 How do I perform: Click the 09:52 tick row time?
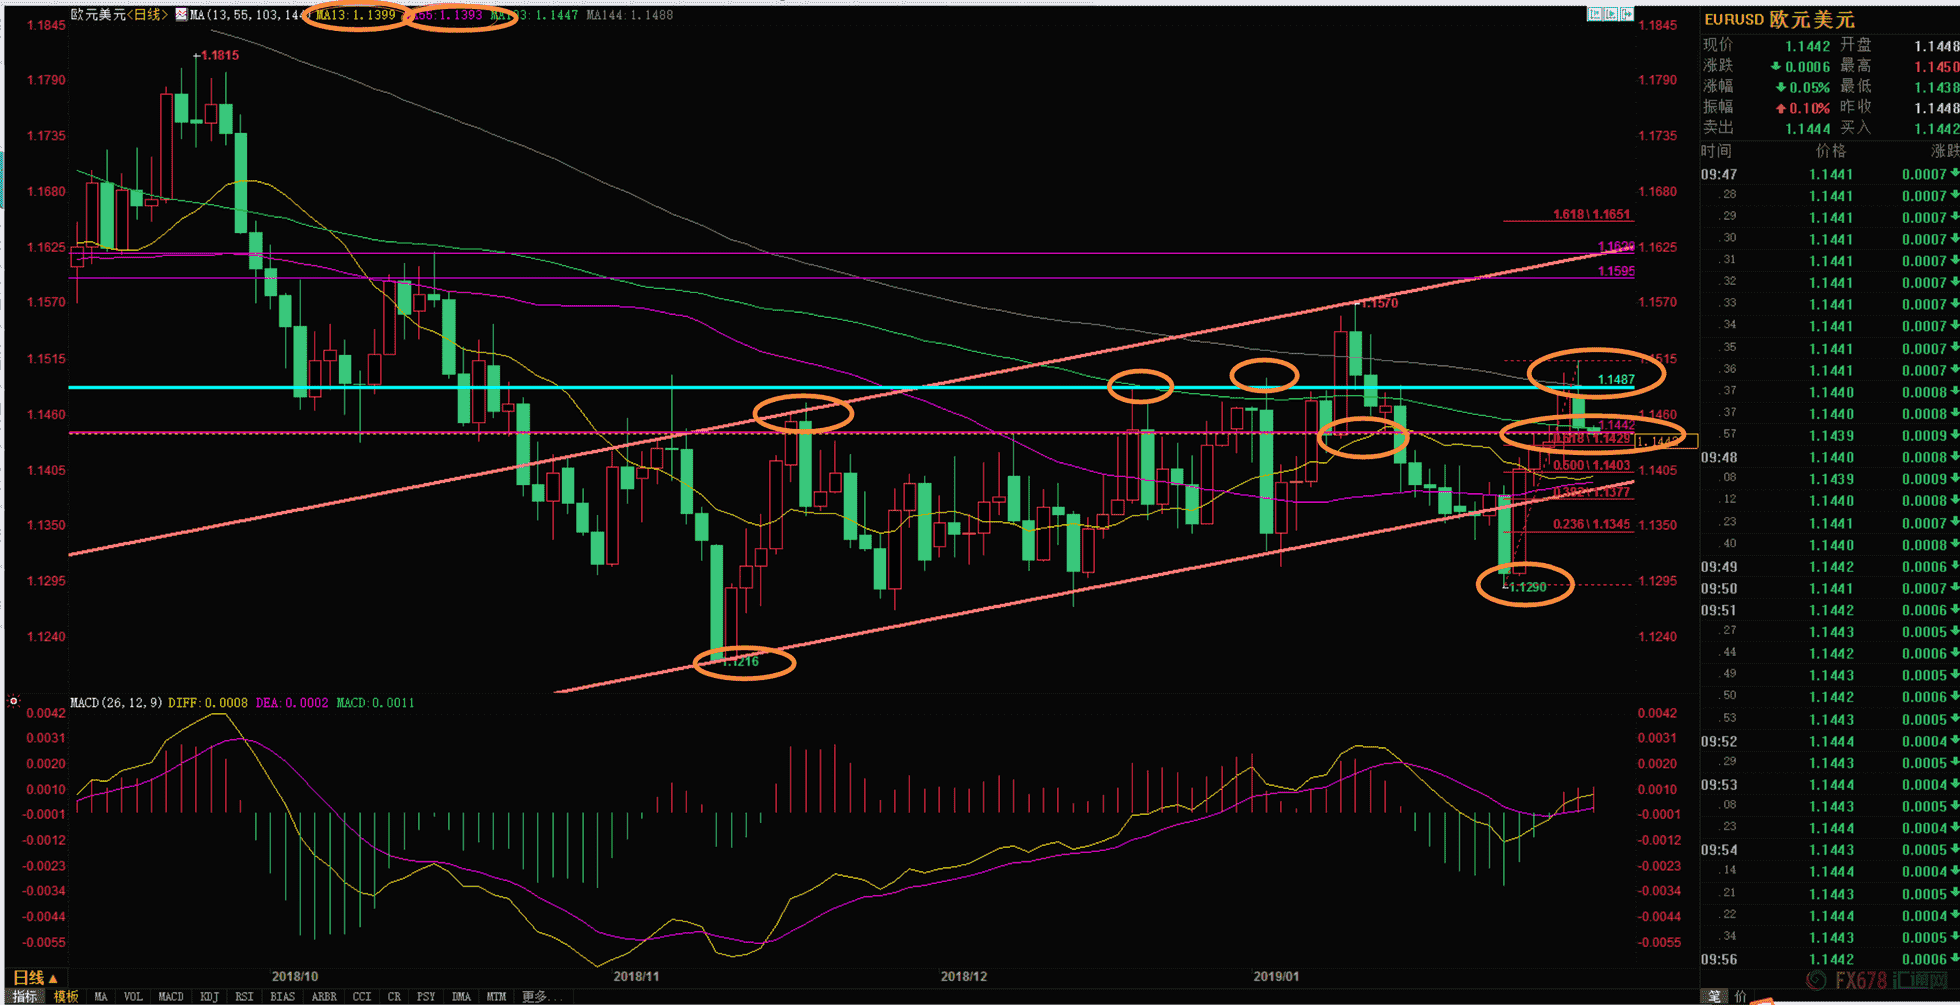[x=1719, y=741]
